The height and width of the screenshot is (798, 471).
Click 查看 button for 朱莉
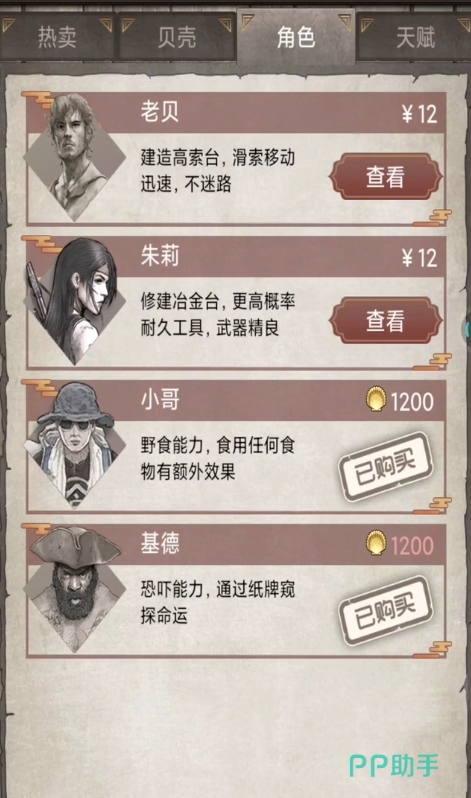[x=385, y=321]
